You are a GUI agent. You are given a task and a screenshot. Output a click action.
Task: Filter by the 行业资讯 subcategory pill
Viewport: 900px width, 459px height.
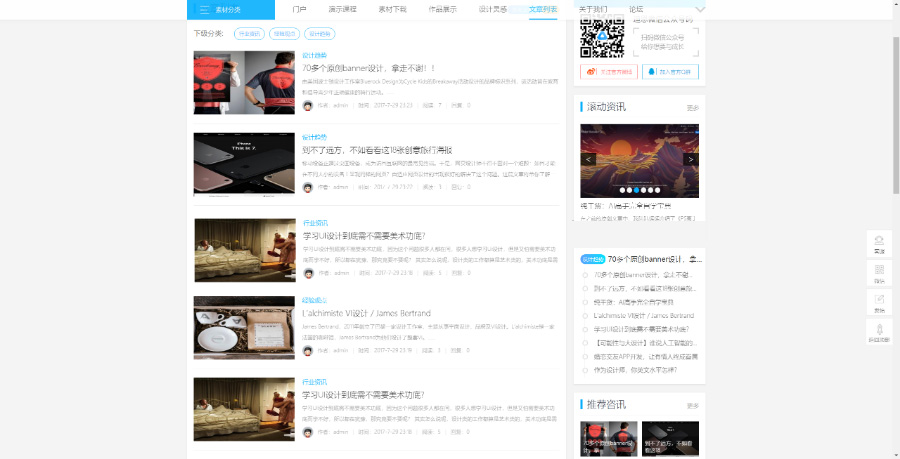[x=250, y=34]
